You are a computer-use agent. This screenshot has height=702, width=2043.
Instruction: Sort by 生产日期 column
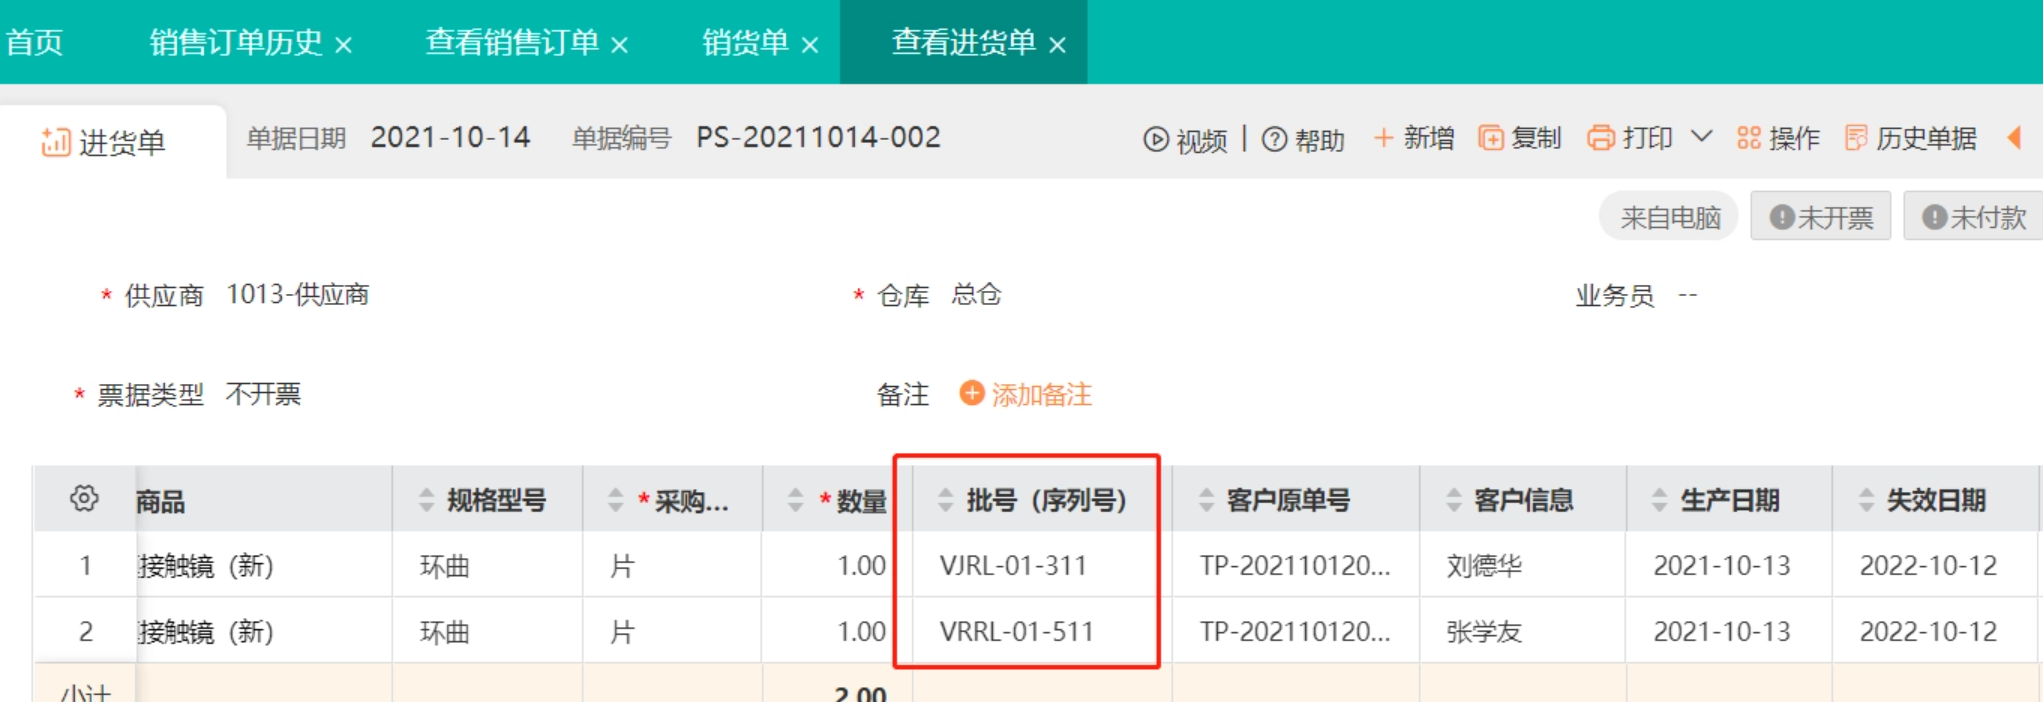(1659, 500)
